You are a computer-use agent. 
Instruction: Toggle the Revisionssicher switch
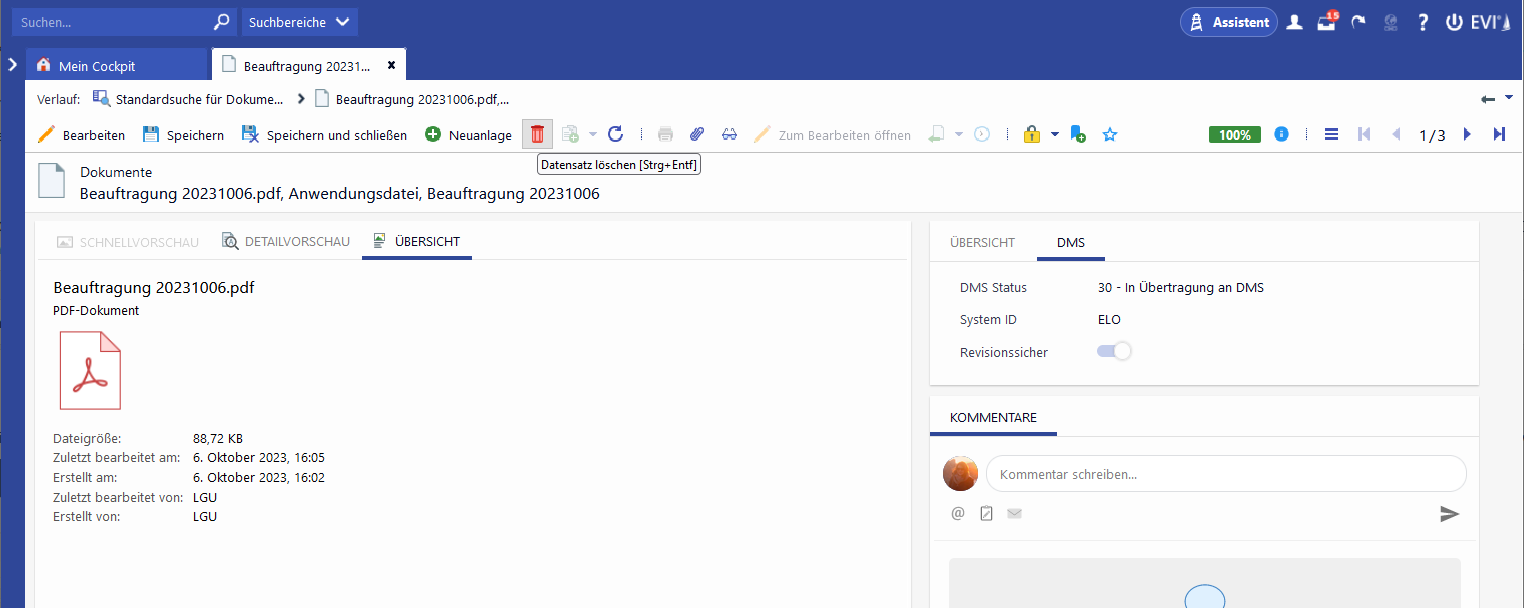coord(1114,351)
